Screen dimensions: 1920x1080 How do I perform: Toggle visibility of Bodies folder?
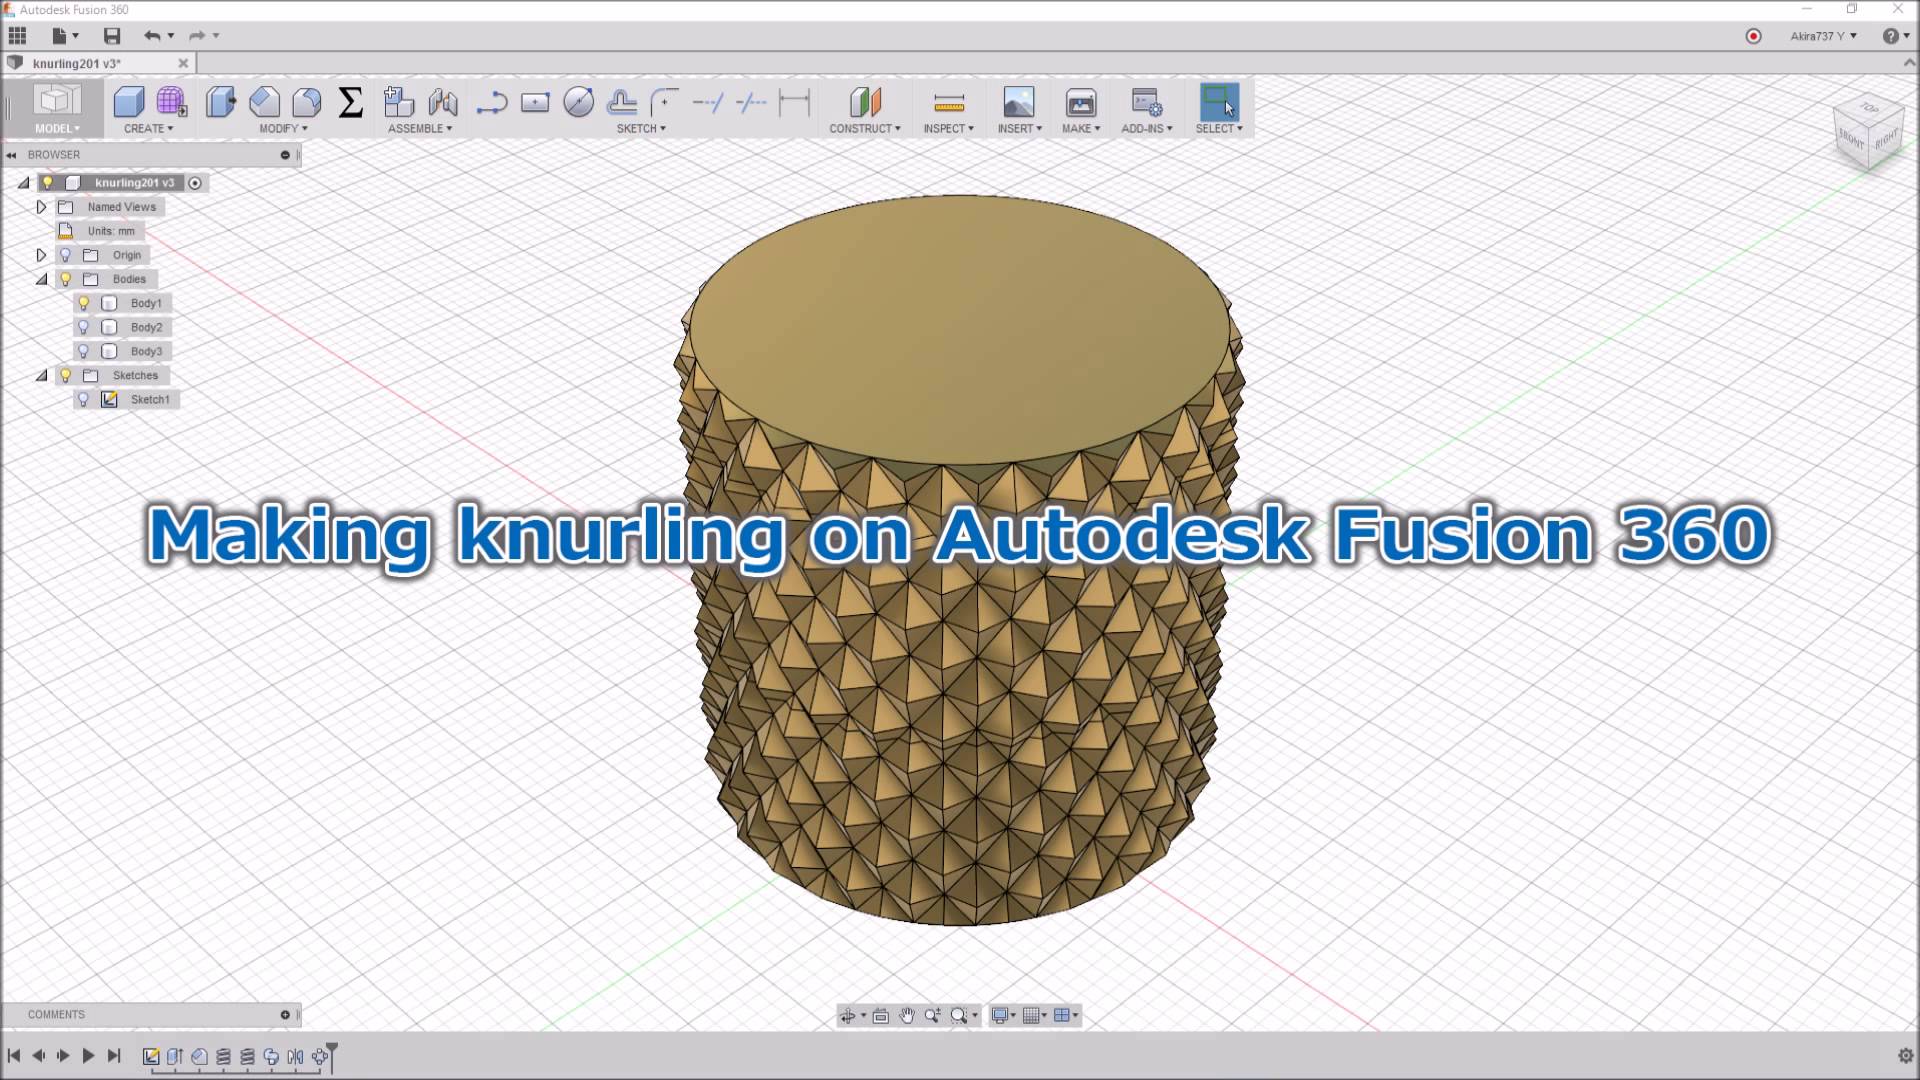pyautogui.click(x=66, y=279)
